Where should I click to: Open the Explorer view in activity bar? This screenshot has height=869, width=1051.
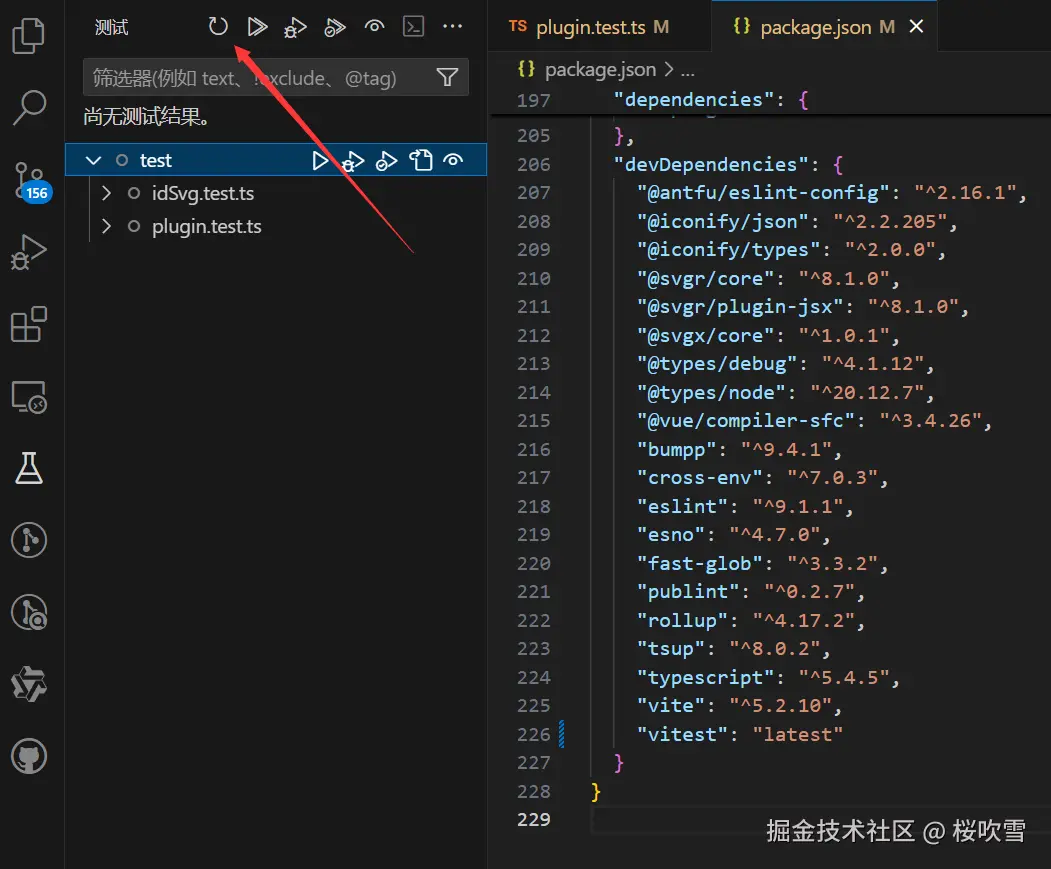coord(29,36)
